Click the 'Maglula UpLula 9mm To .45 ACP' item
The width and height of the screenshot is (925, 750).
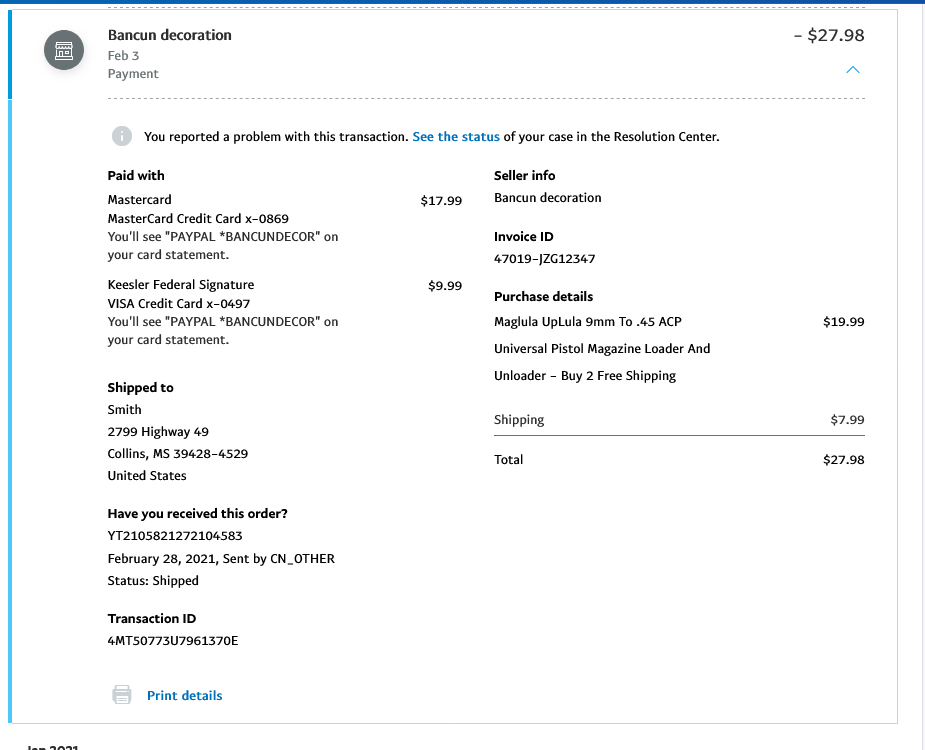click(x=587, y=322)
